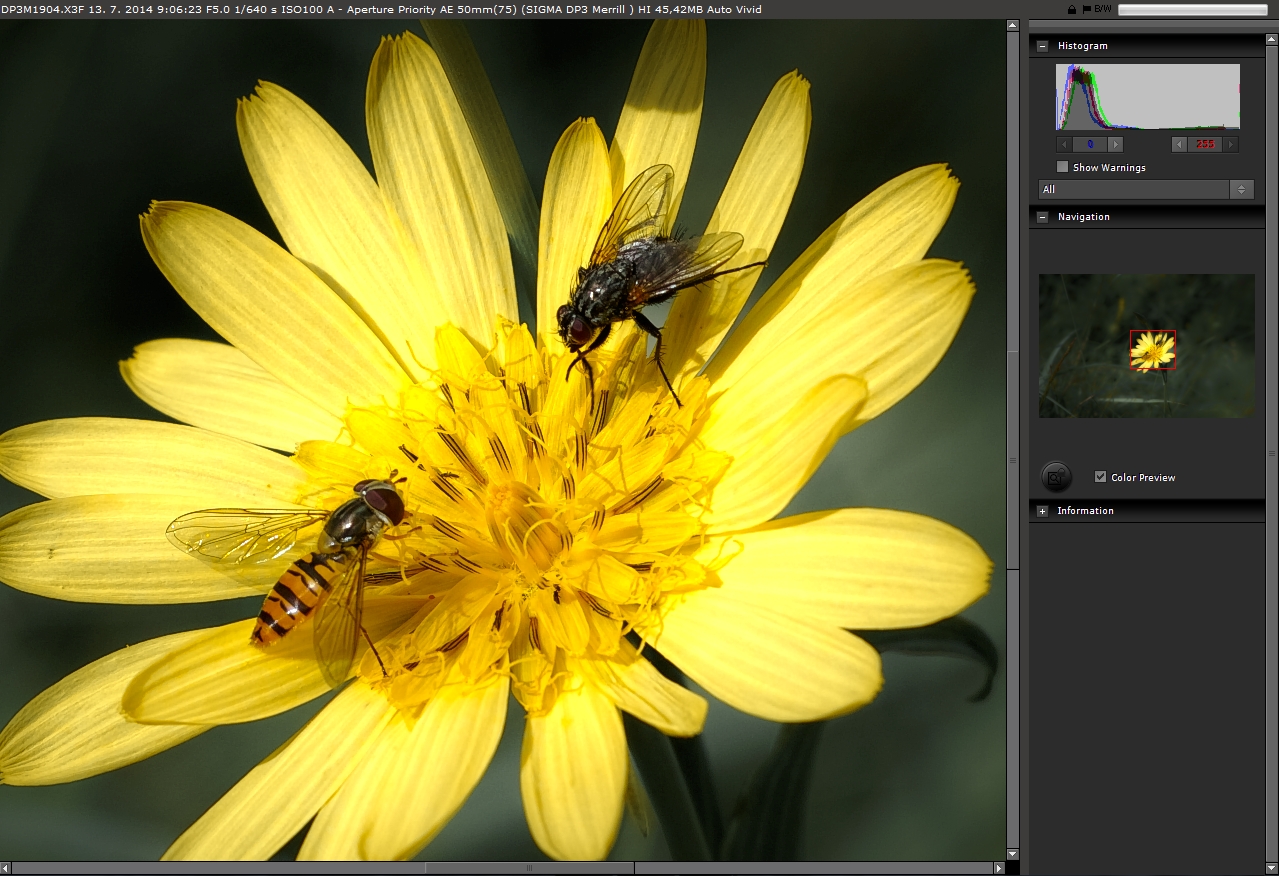Enable the Show Warnings checkbox
This screenshot has width=1279, height=876.
click(1063, 167)
